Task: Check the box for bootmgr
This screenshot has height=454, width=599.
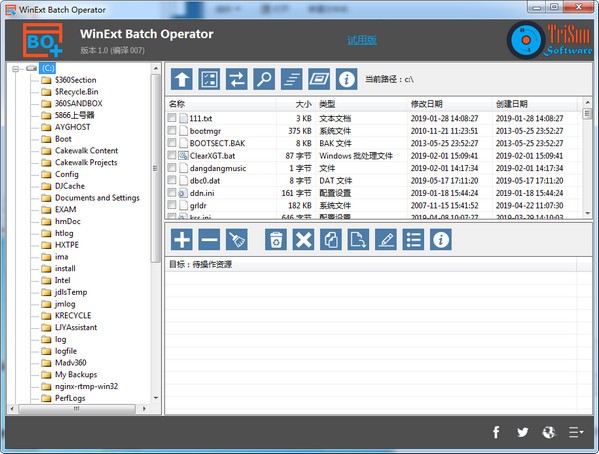Action: coord(172,130)
